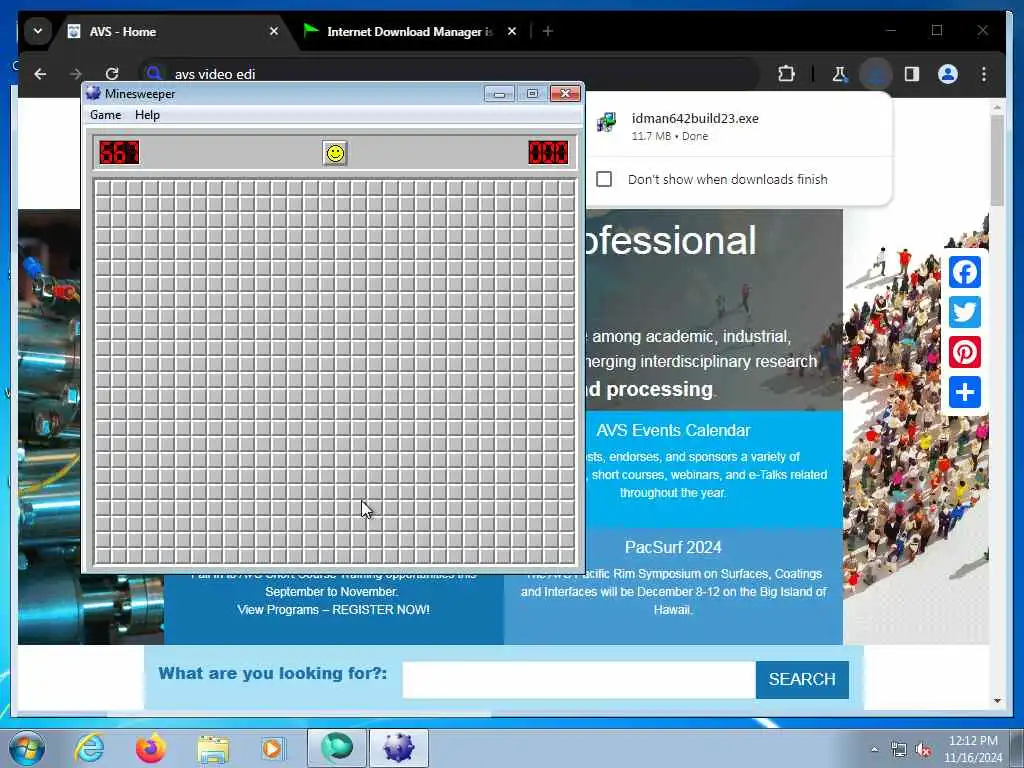
Task: Share the page on Twitter
Action: [965, 312]
